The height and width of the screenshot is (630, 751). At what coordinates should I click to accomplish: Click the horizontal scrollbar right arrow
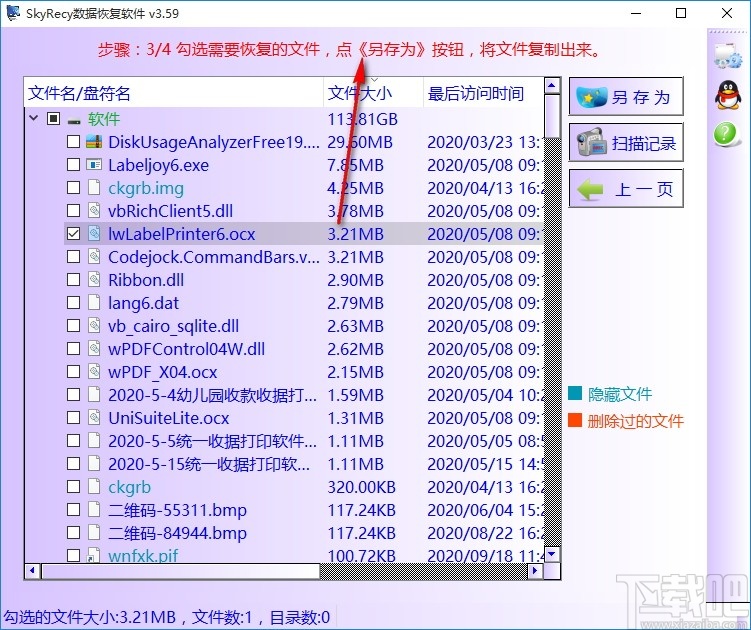point(535,571)
